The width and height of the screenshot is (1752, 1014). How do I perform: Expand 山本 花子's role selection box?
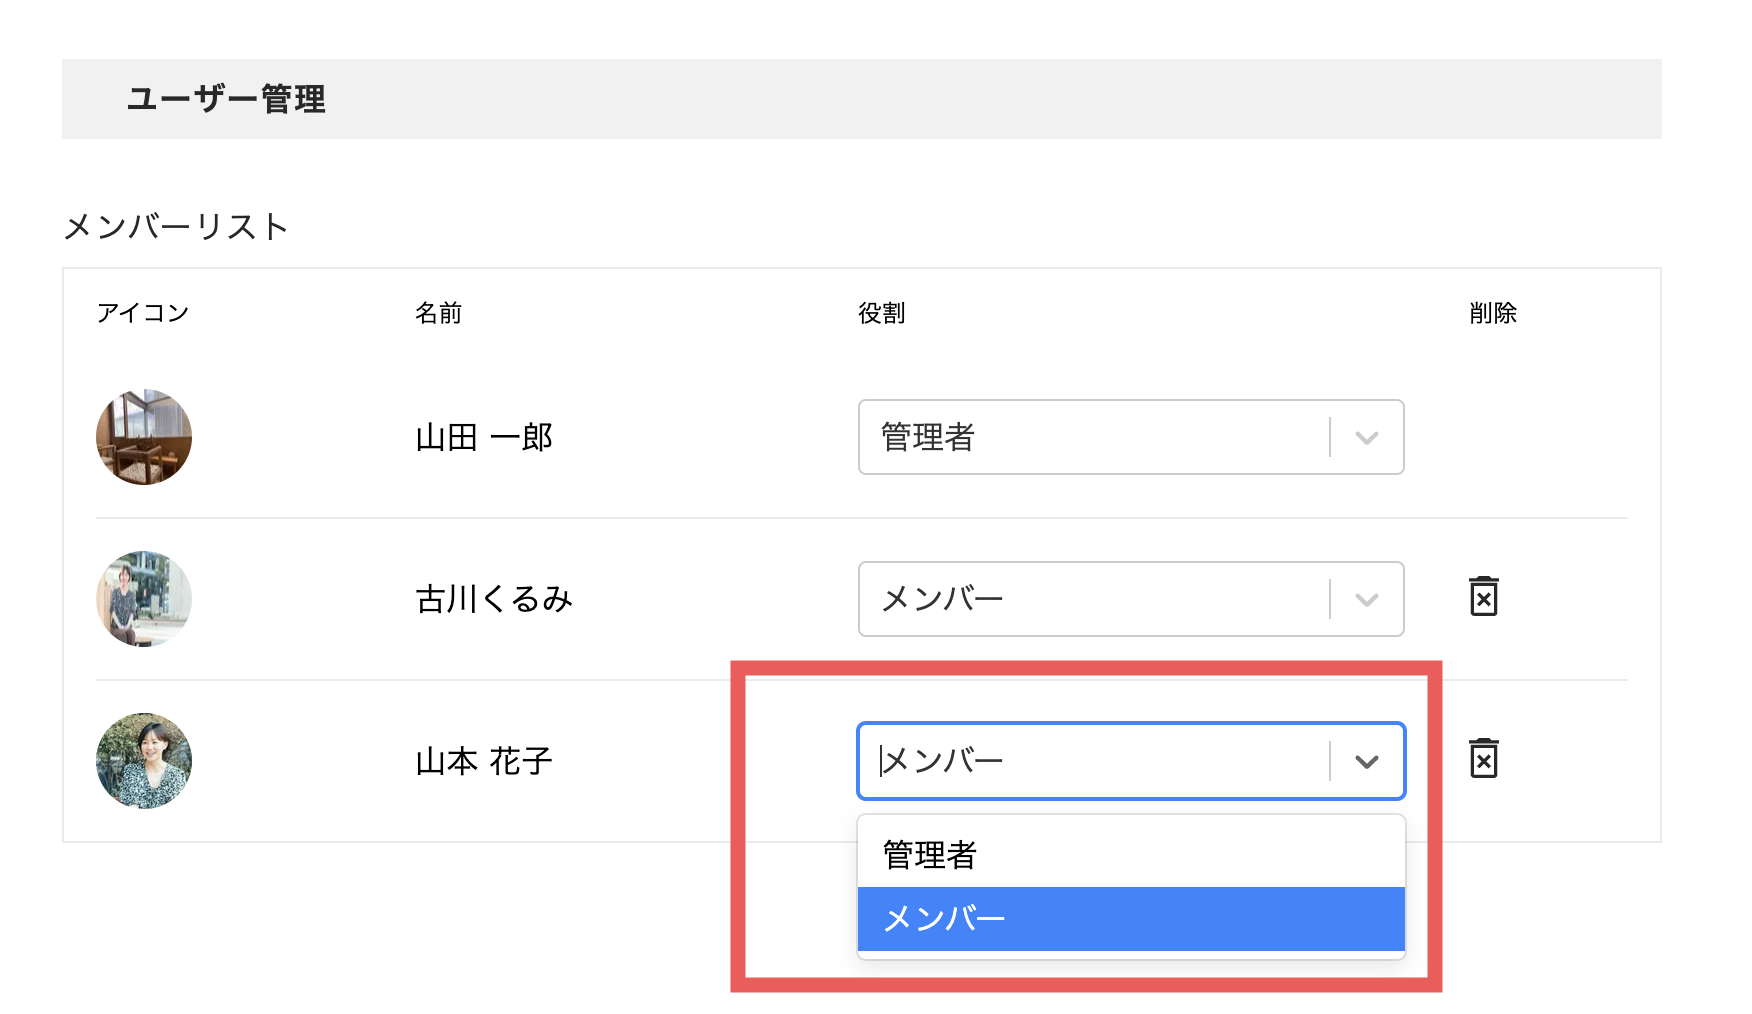(1130, 760)
